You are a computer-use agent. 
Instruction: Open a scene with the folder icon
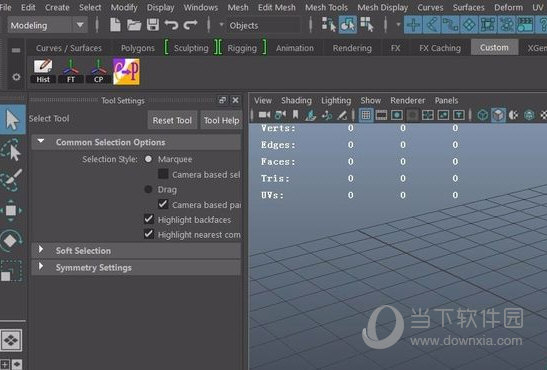134,25
